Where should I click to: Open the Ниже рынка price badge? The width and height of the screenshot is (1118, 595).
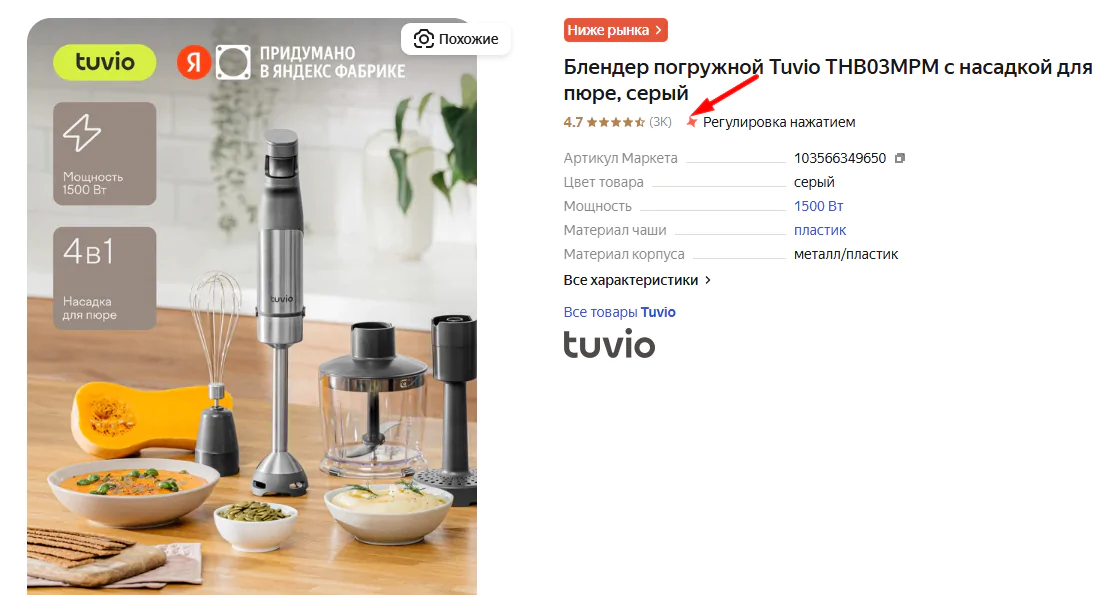[615, 30]
